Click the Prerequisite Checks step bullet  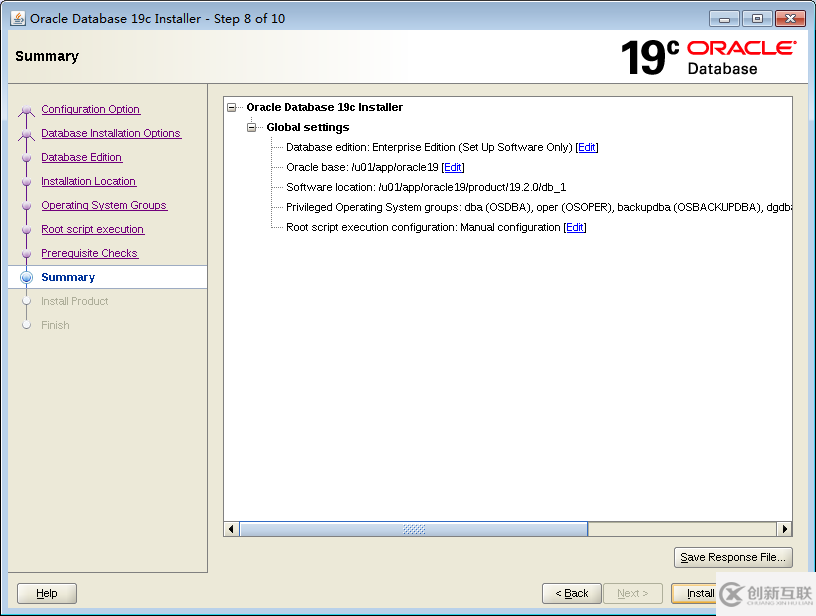(27, 253)
